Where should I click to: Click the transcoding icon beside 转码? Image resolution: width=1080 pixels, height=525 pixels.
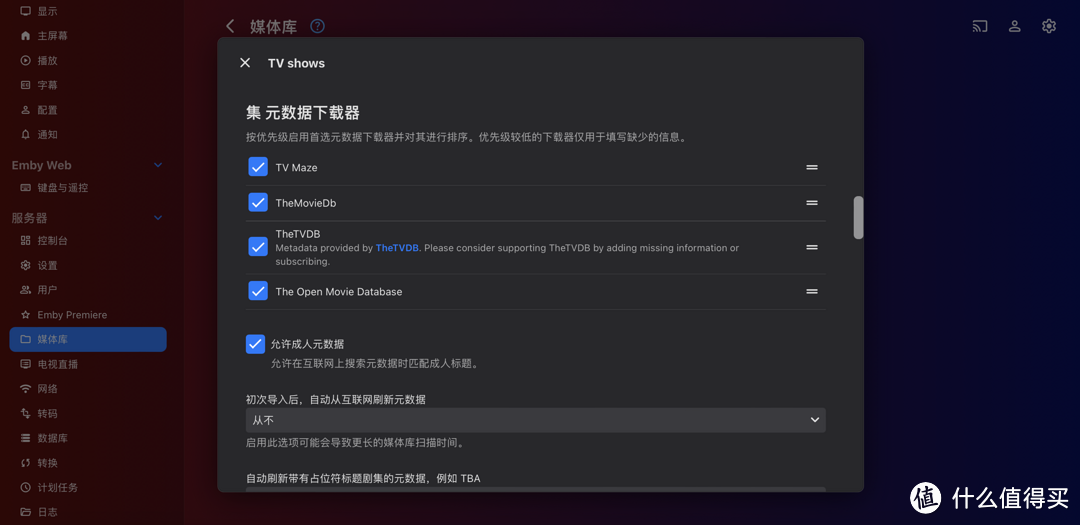pos(25,413)
